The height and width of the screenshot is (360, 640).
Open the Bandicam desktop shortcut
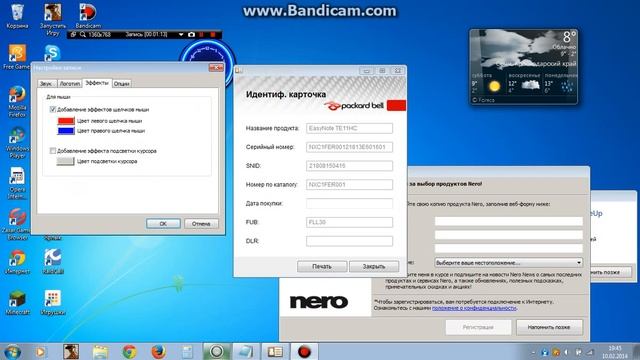pos(88,16)
